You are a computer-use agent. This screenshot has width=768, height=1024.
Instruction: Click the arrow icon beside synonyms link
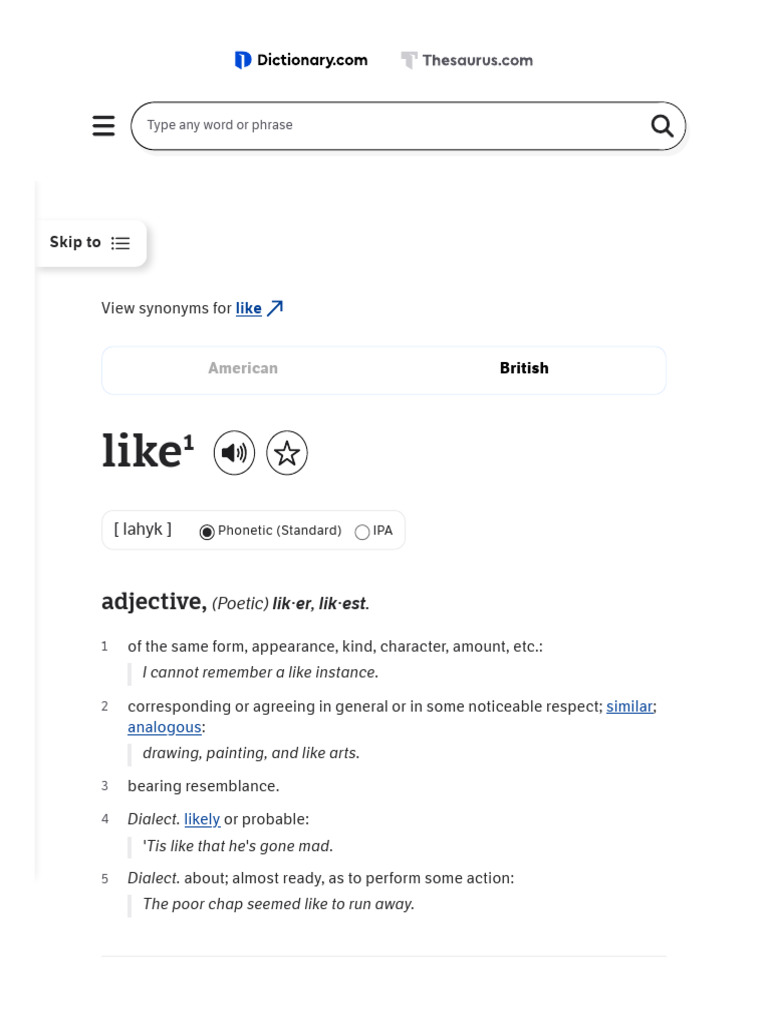275,308
